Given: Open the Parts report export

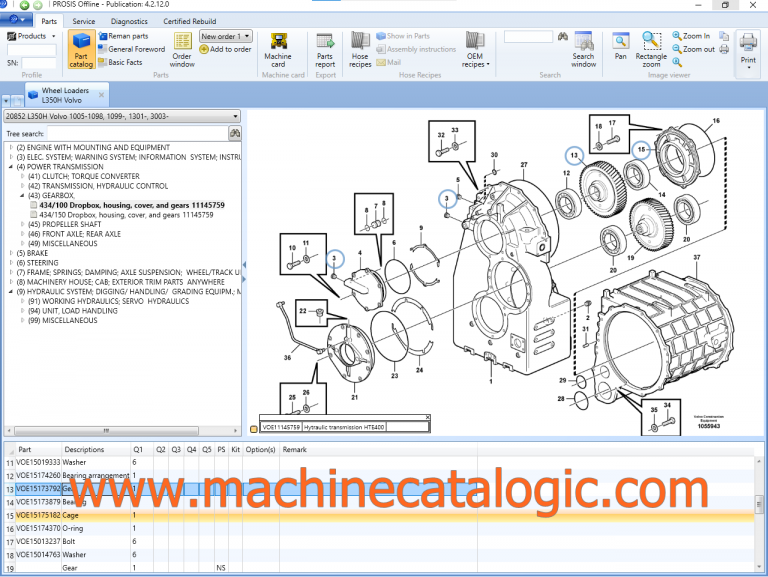Looking at the screenshot, I should [325, 49].
